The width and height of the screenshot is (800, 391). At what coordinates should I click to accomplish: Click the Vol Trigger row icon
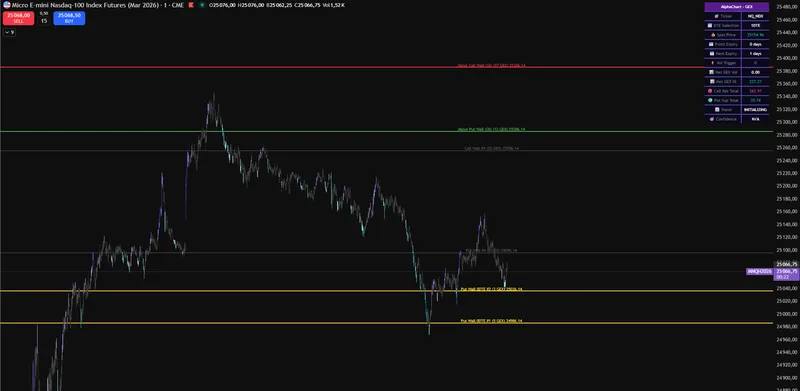tap(713, 63)
